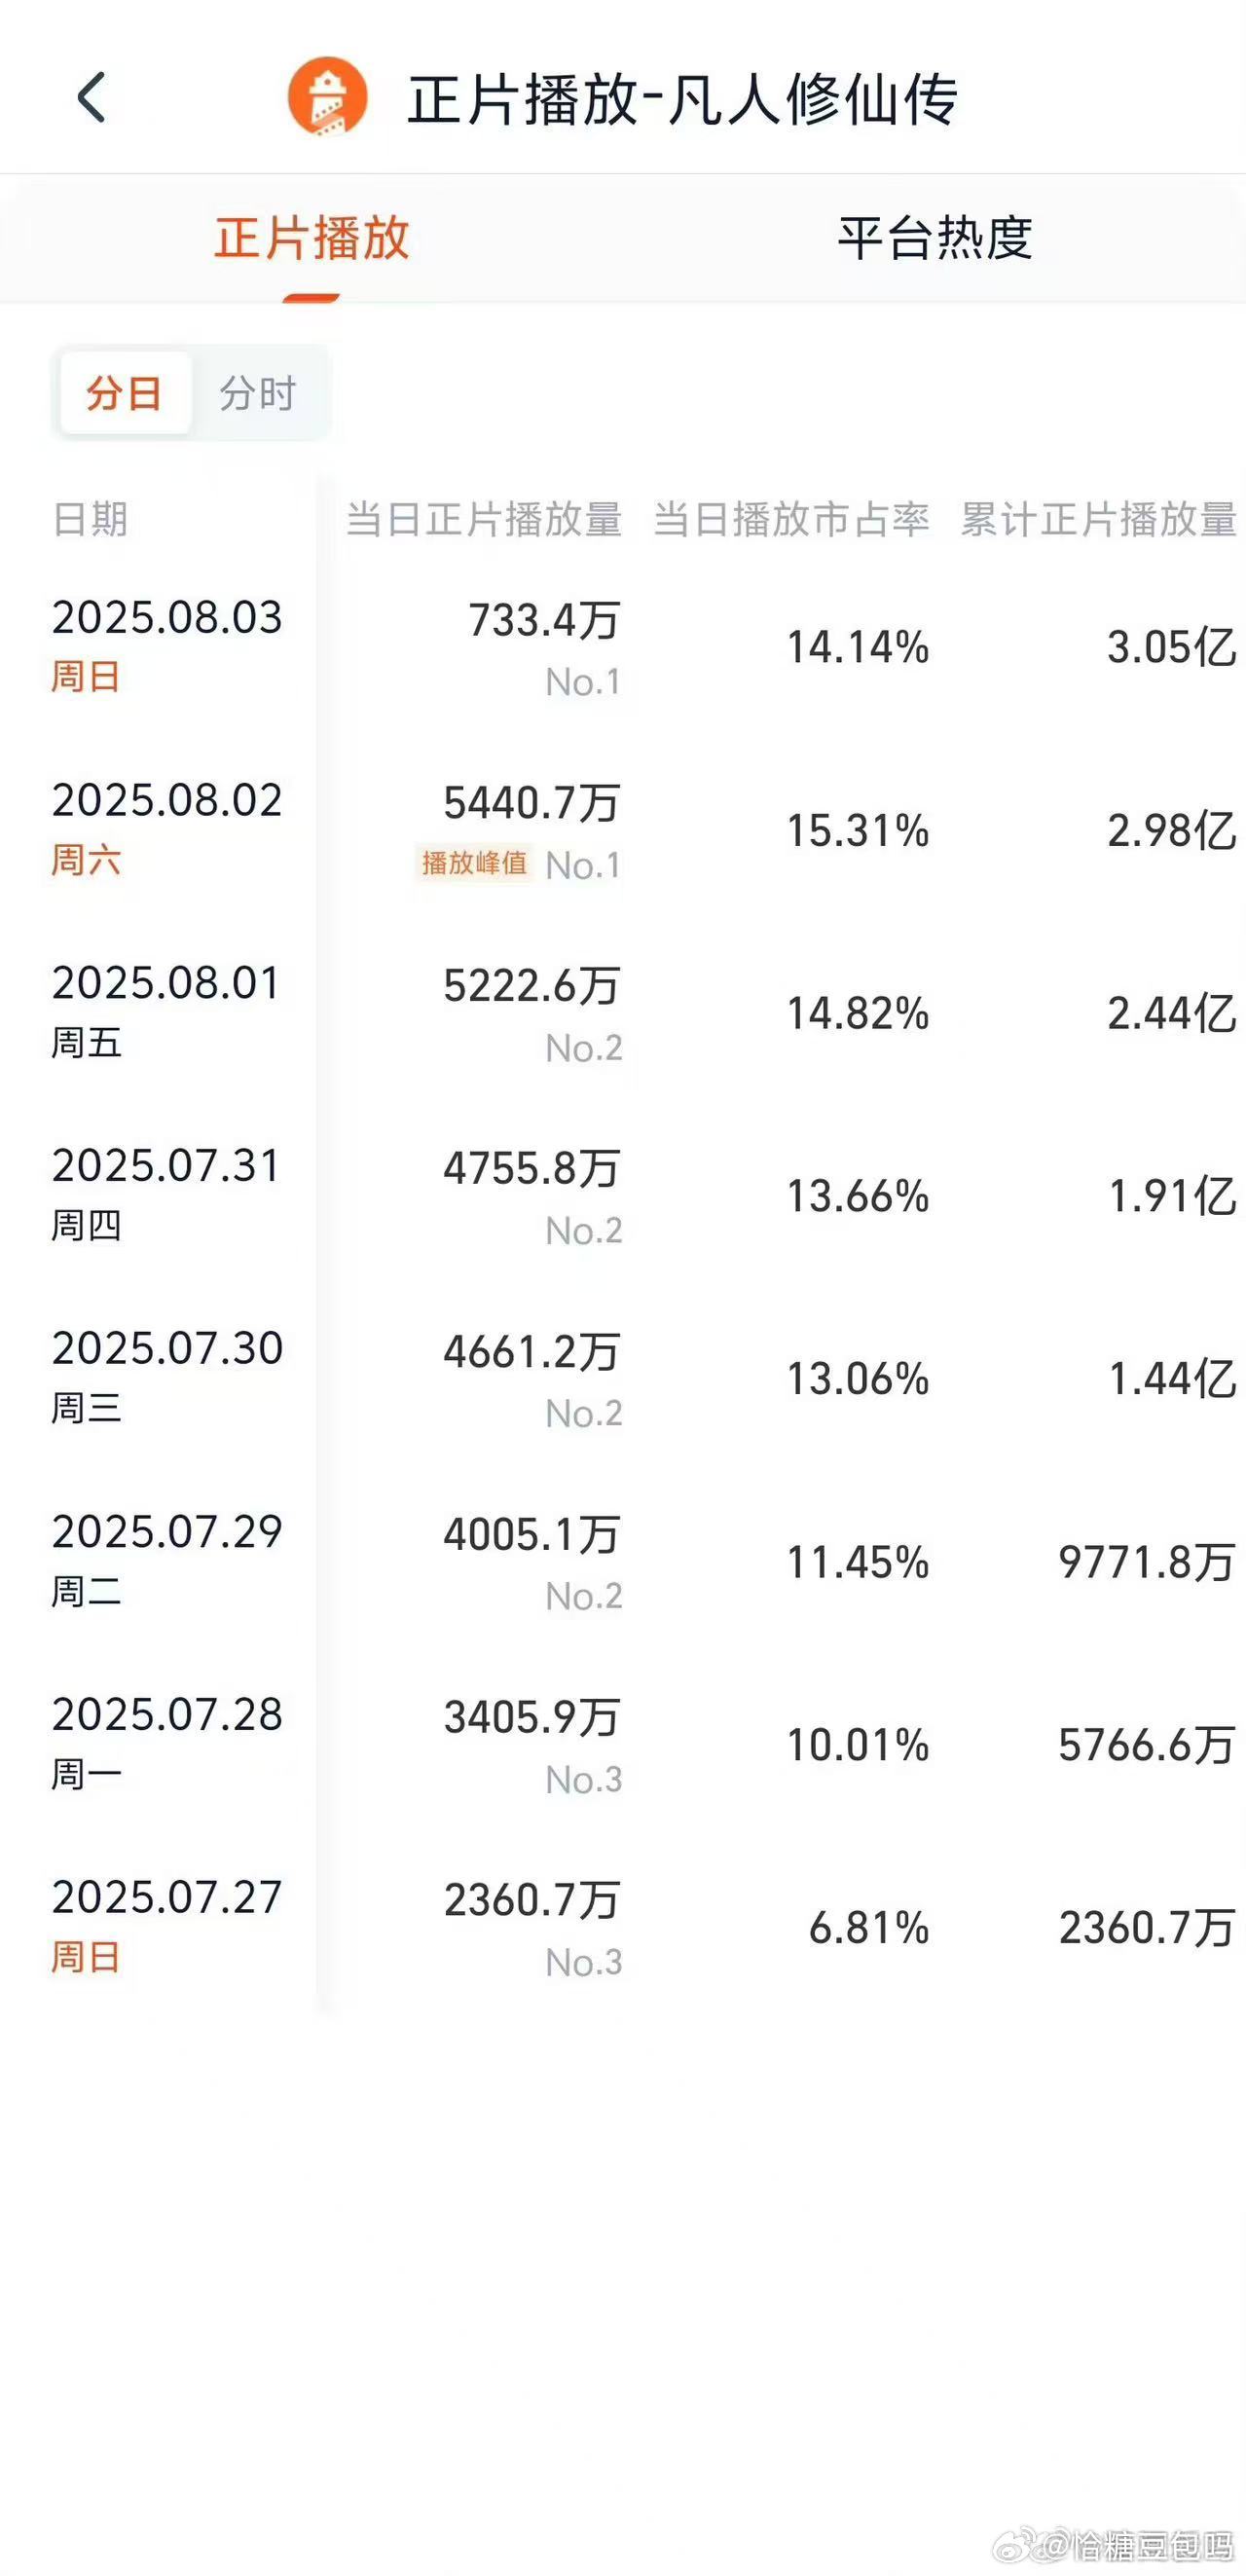Click the 日期 column header
The height and width of the screenshot is (2576, 1246).
click(90, 519)
